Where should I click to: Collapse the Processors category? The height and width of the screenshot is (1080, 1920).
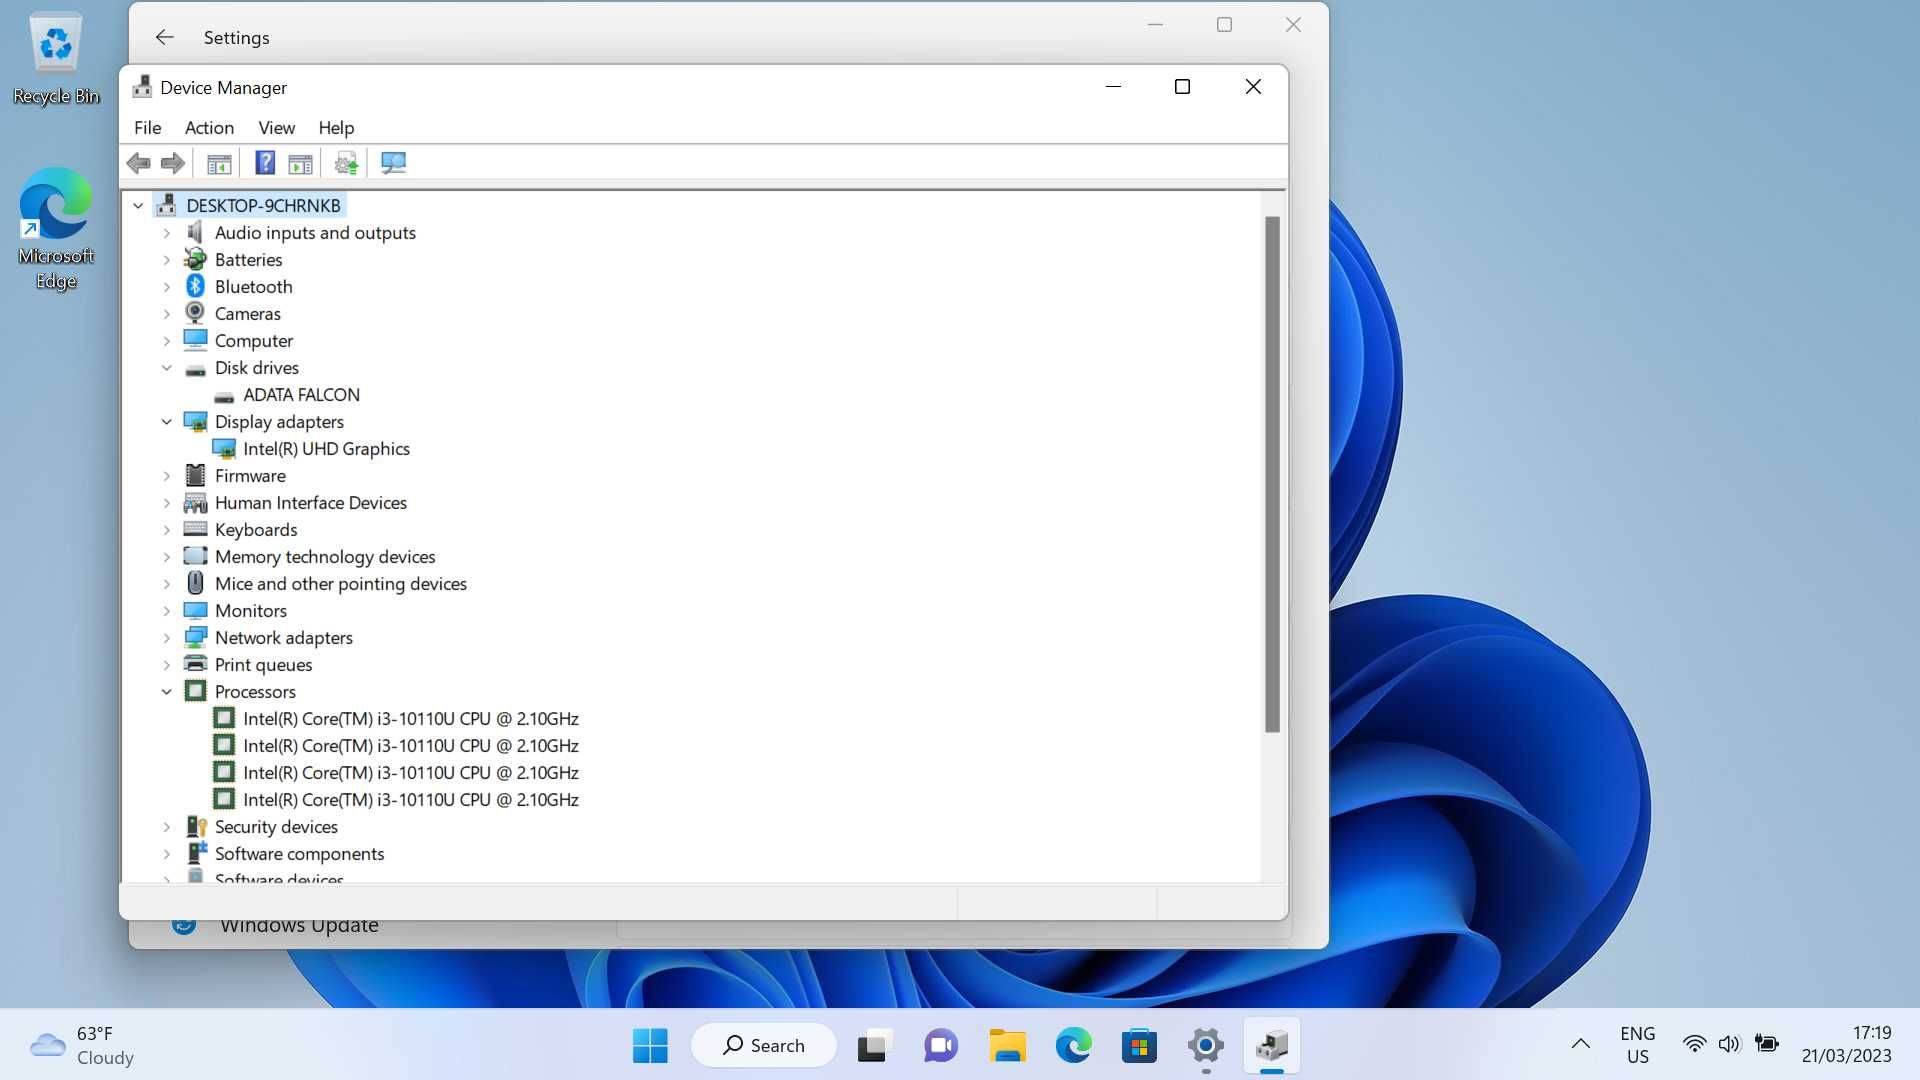coord(166,691)
